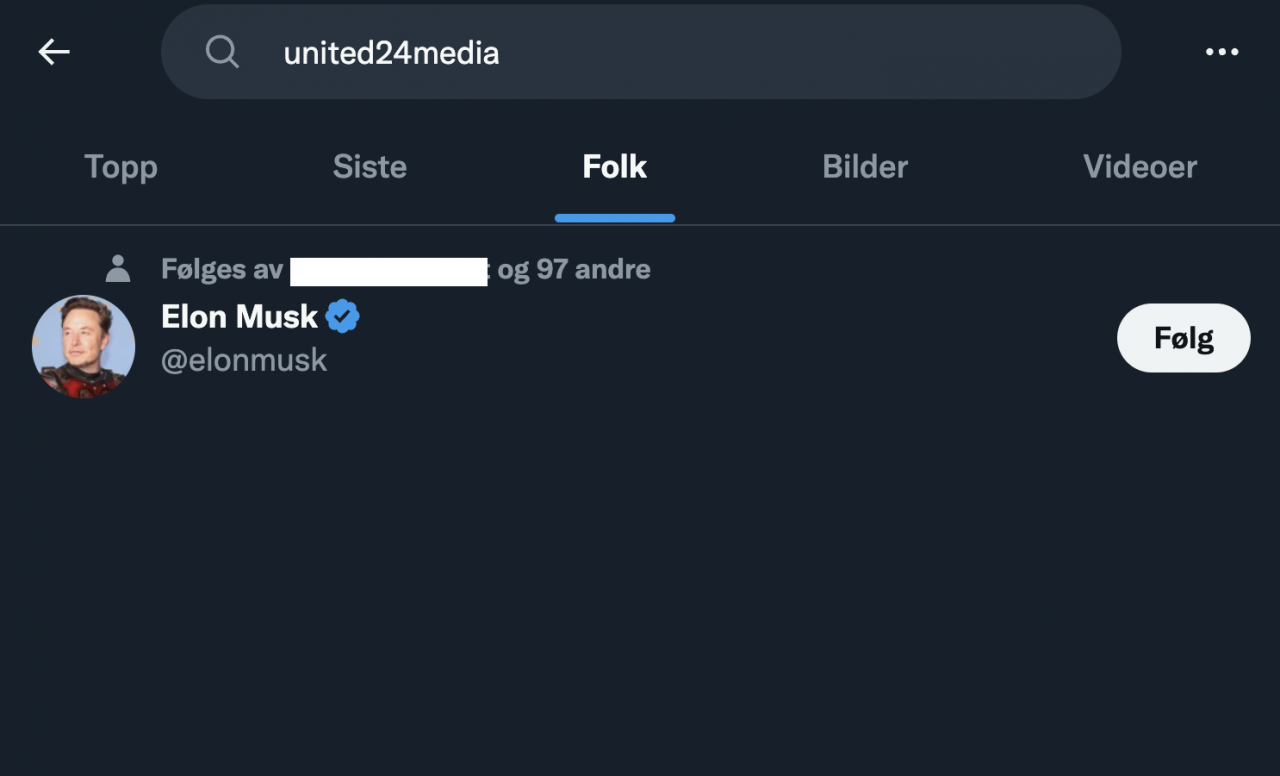The image size is (1280, 776).
Task: Click the 'og 97 andre' followers text
Action: (x=574, y=269)
